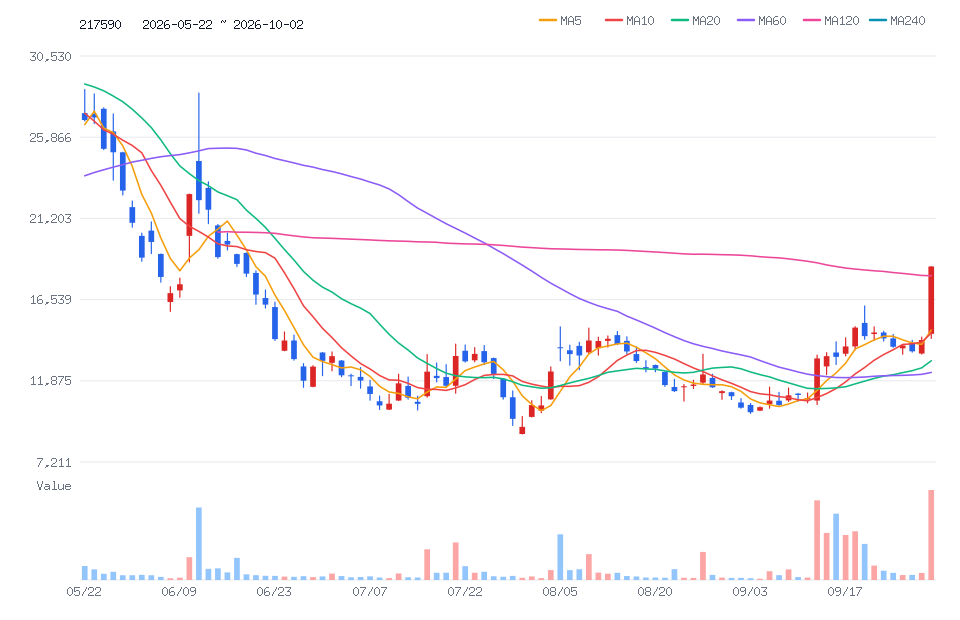Toggle the MA5 moving average legend
This screenshot has width=960, height=620.
pos(560,21)
